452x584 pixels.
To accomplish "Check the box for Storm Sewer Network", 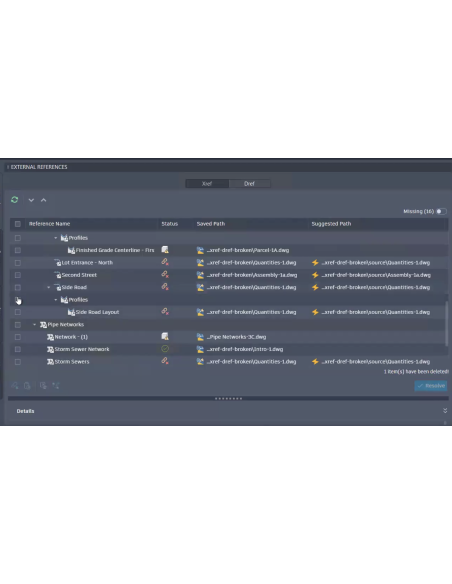I will point(17,349).
